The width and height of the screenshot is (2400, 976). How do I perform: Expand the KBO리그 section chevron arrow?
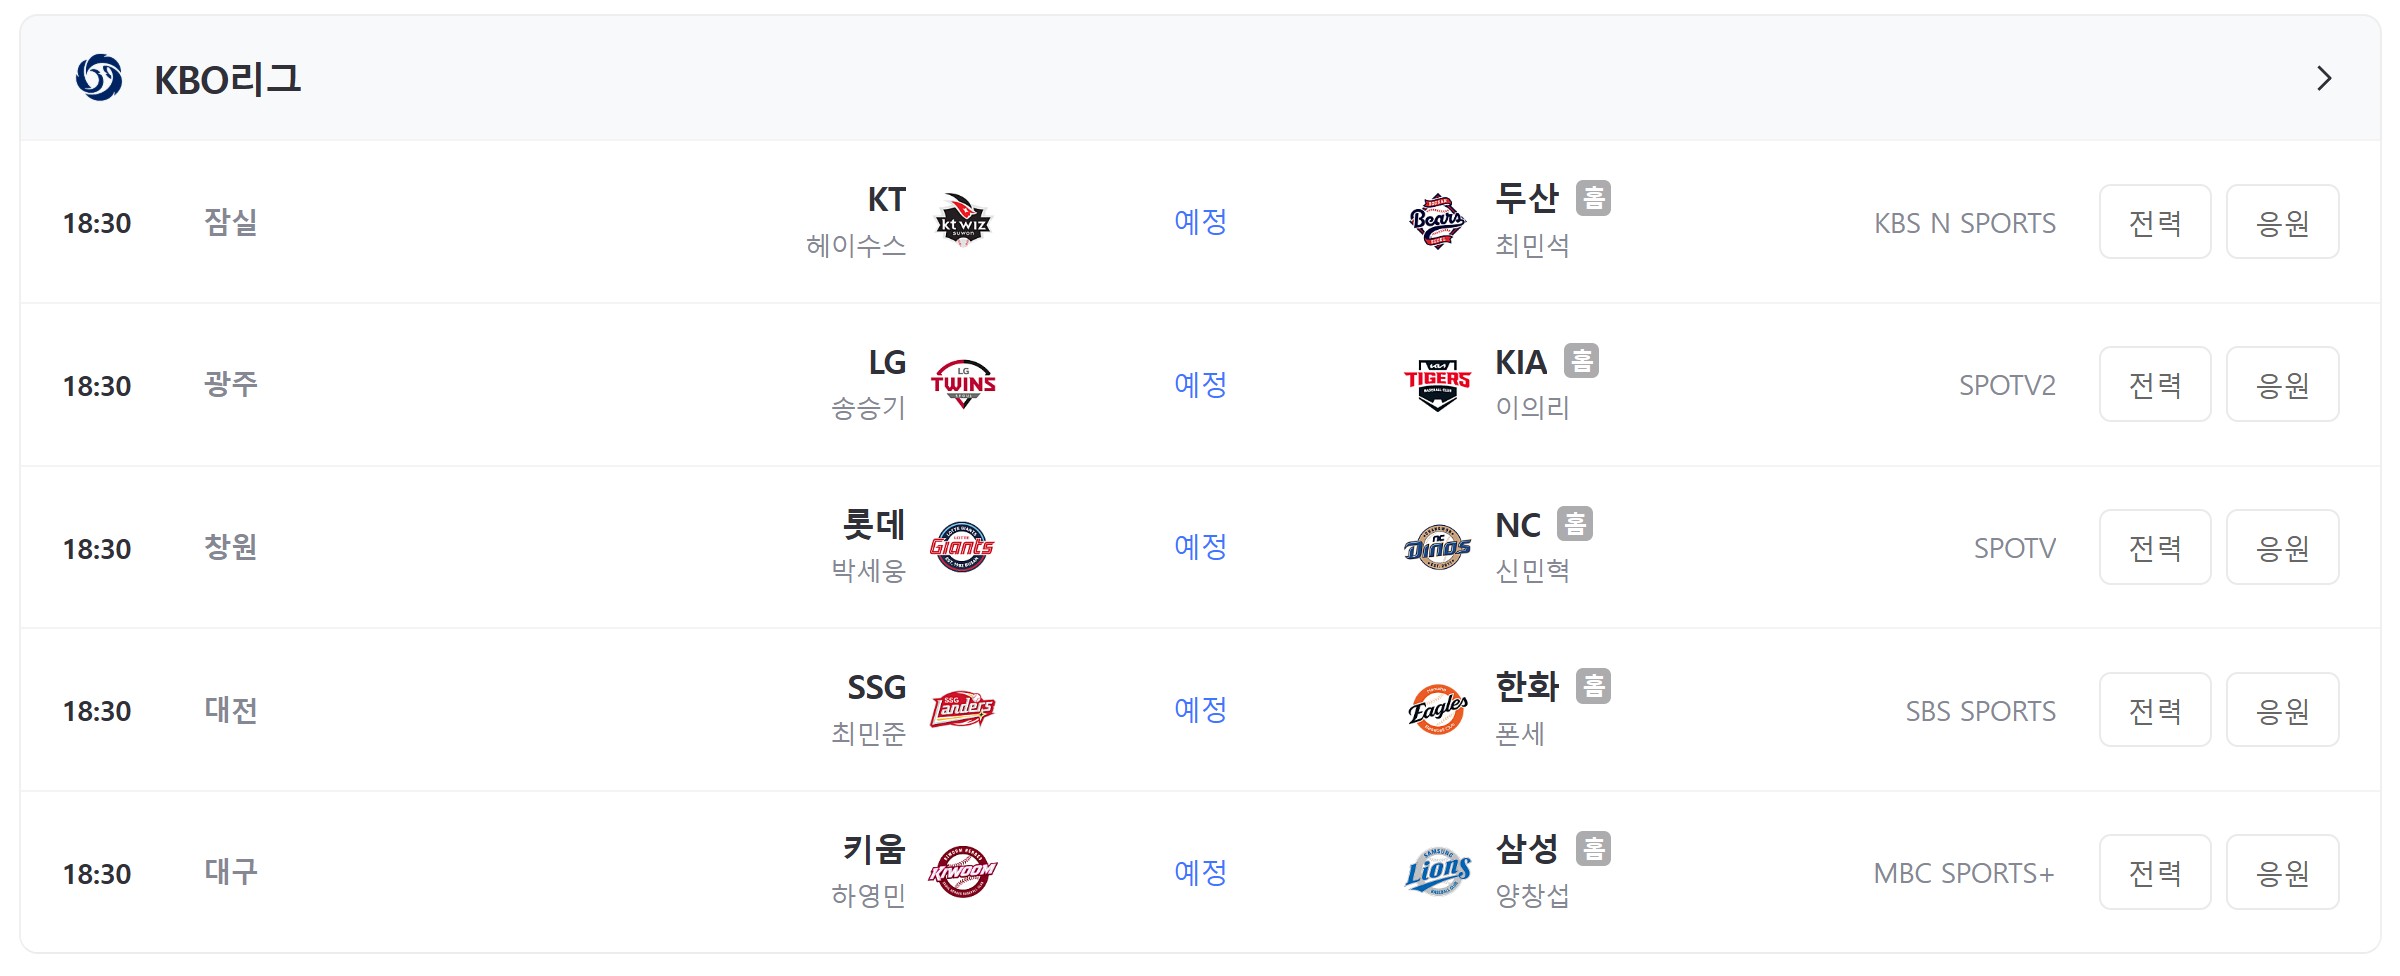[2324, 78]
